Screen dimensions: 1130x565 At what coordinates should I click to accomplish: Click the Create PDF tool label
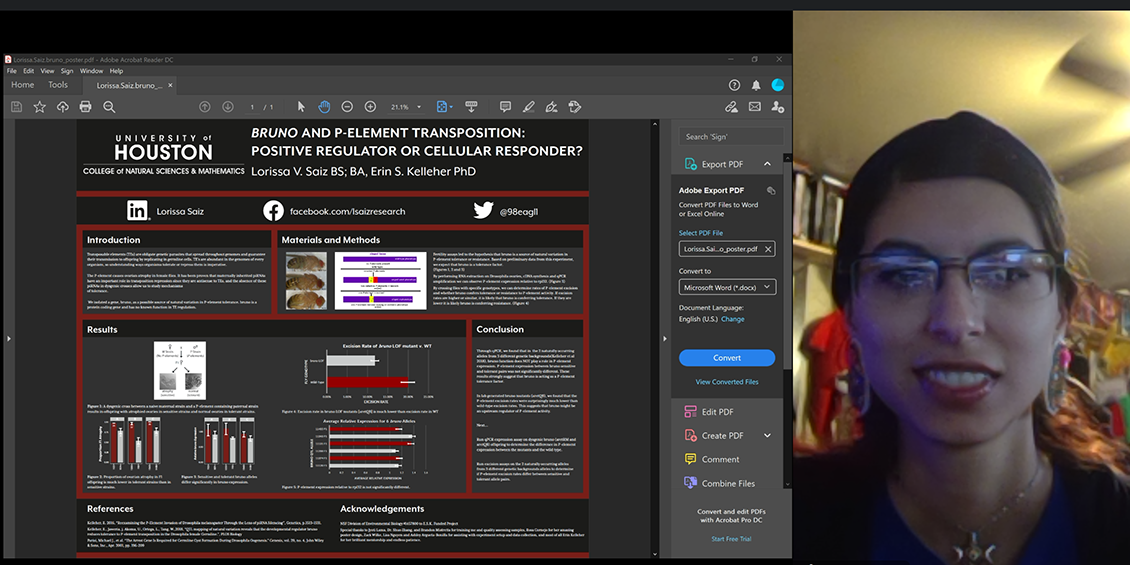click(x=722, y=436)
